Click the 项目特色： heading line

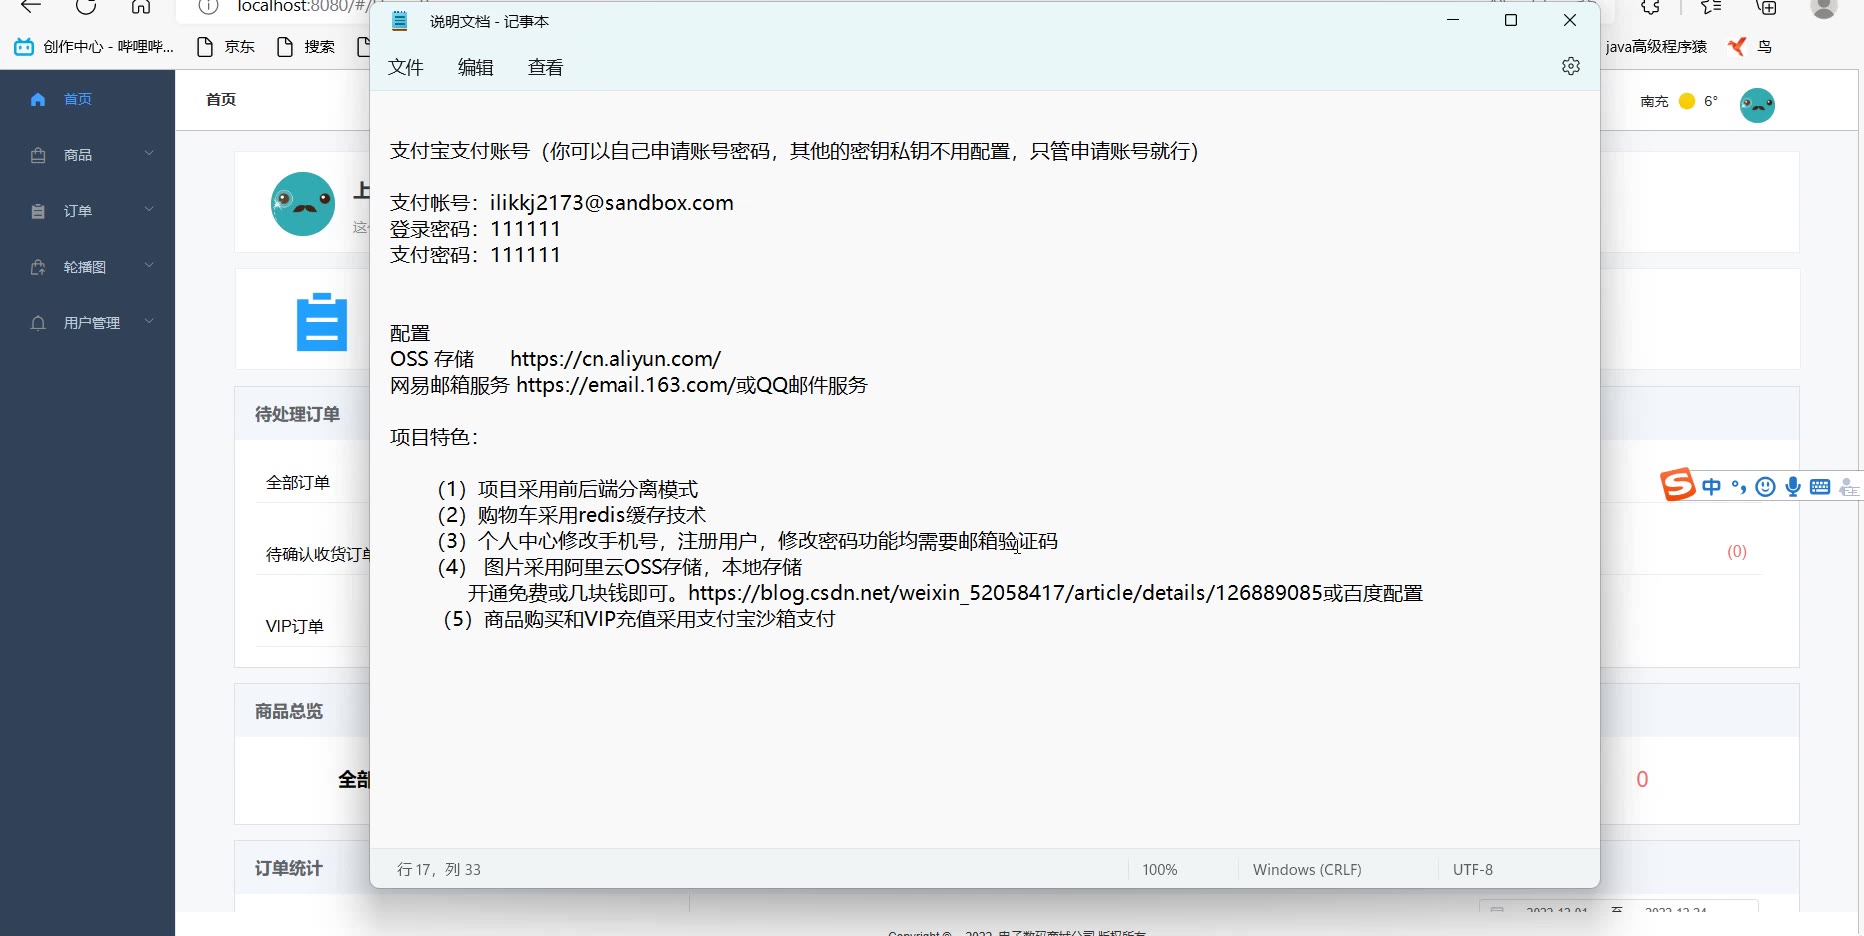pyautogui.click(x=435, y=437)
